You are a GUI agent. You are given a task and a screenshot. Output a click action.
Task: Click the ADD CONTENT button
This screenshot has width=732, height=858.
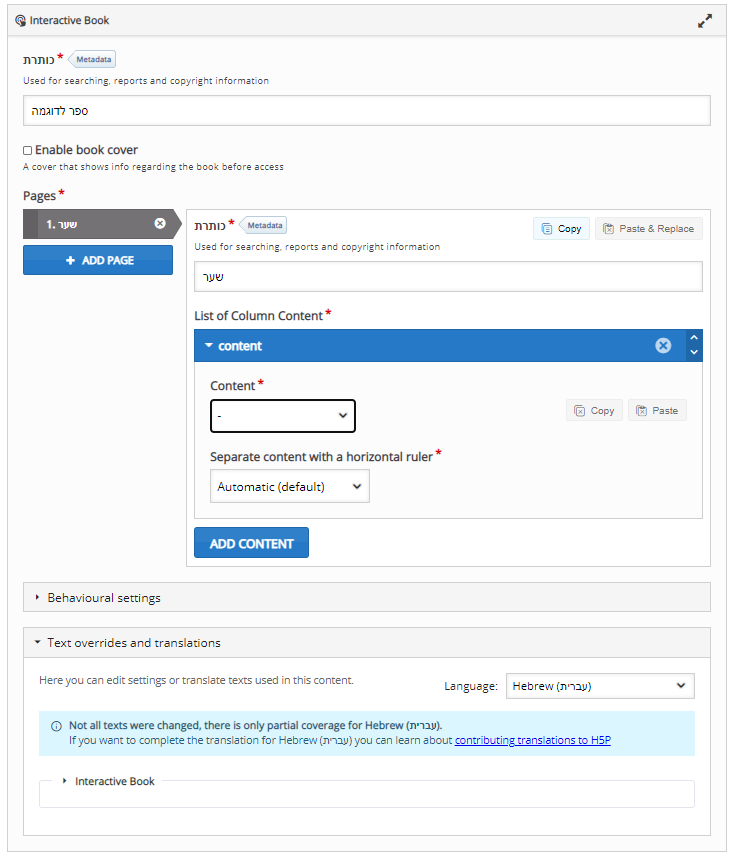pyautogui.click(x=251, y=543)
